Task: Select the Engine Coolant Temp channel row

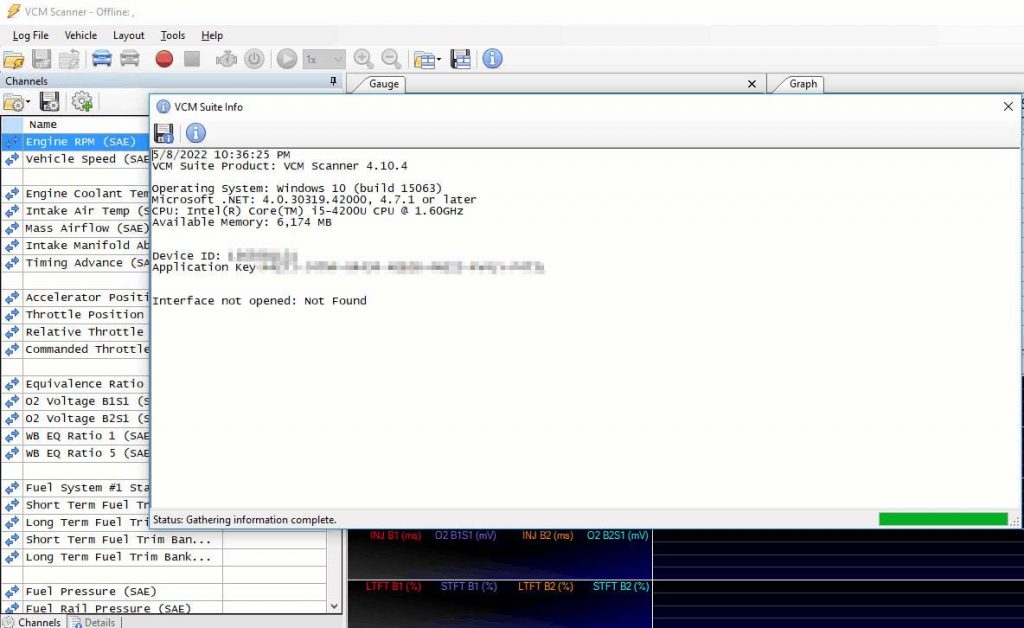Action: click(76, 193)
